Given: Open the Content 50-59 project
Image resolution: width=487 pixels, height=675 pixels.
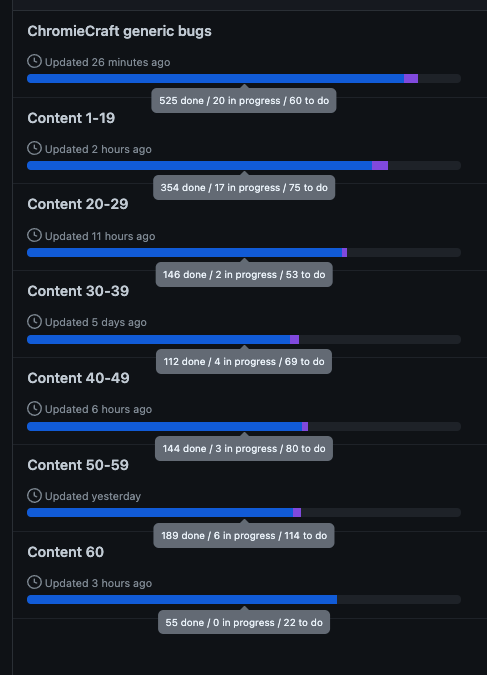Looking at the screenshot, I should pos(78,465).
